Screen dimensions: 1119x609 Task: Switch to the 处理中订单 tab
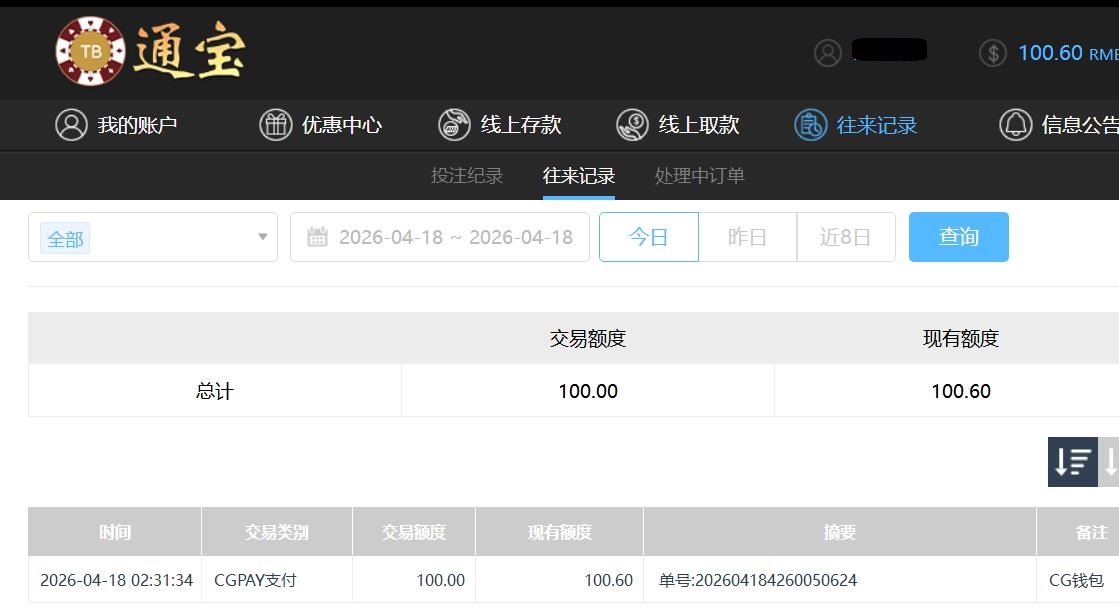[x=699, y=176]
